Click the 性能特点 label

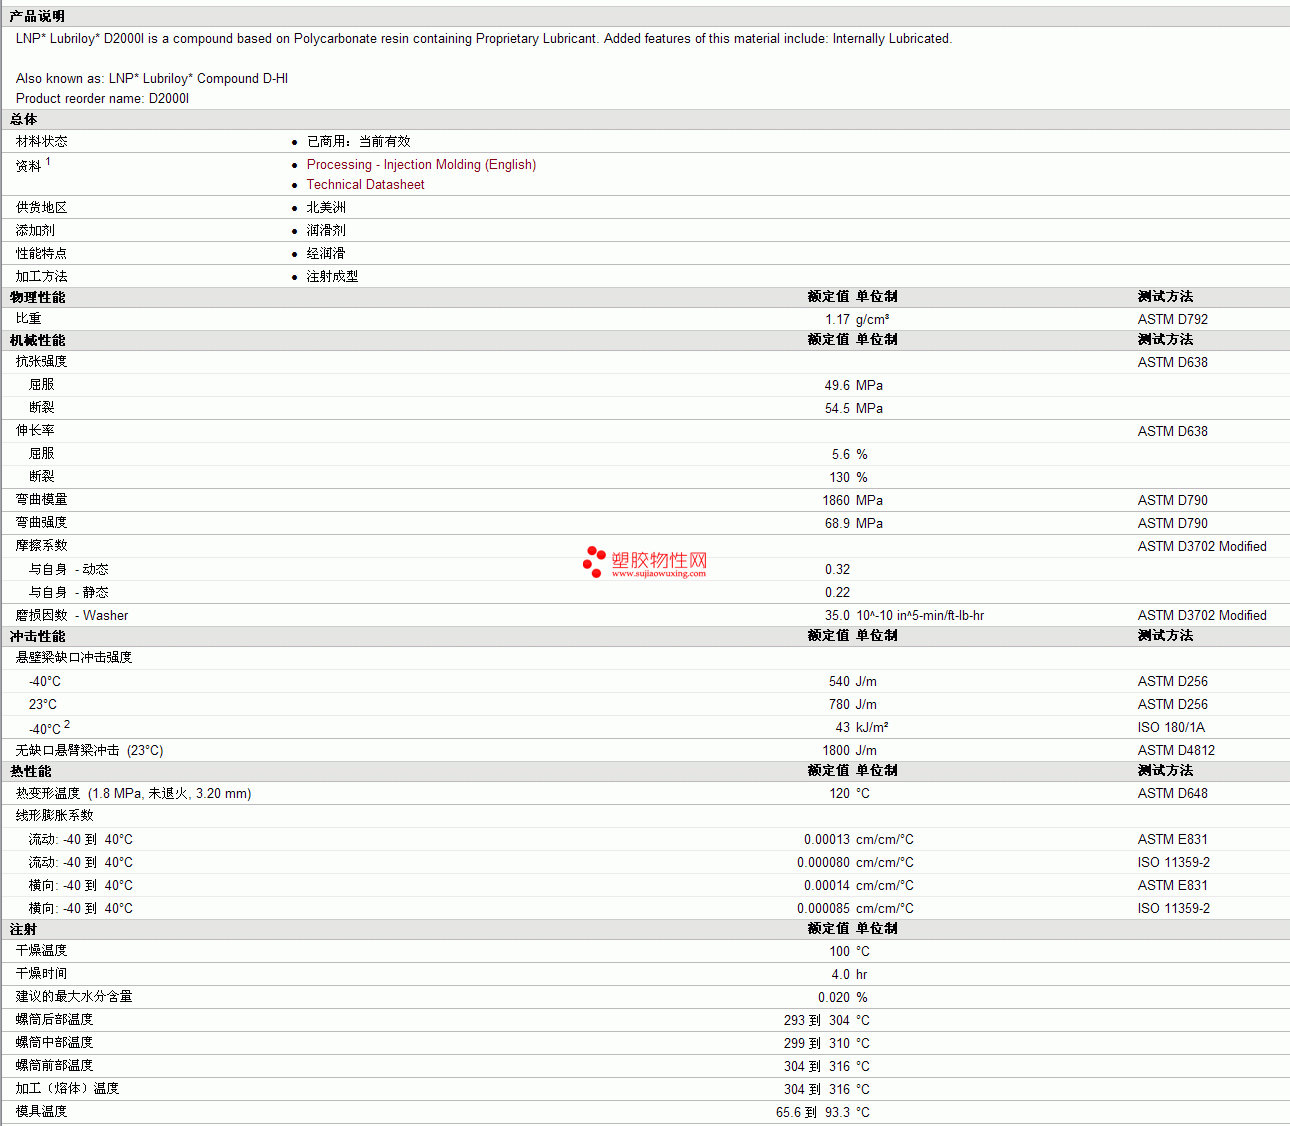coord(42,254)
